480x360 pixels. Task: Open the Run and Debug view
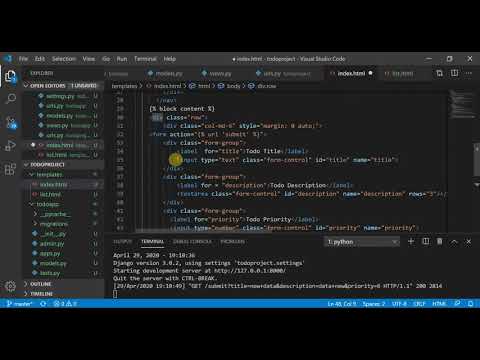10,146
